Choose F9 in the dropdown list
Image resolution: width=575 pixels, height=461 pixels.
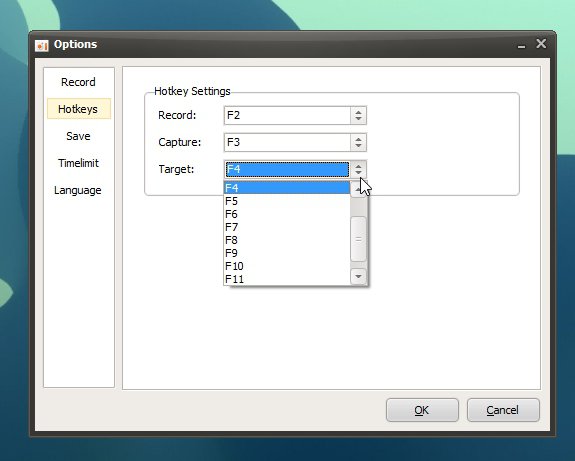(x=287, y=253)
